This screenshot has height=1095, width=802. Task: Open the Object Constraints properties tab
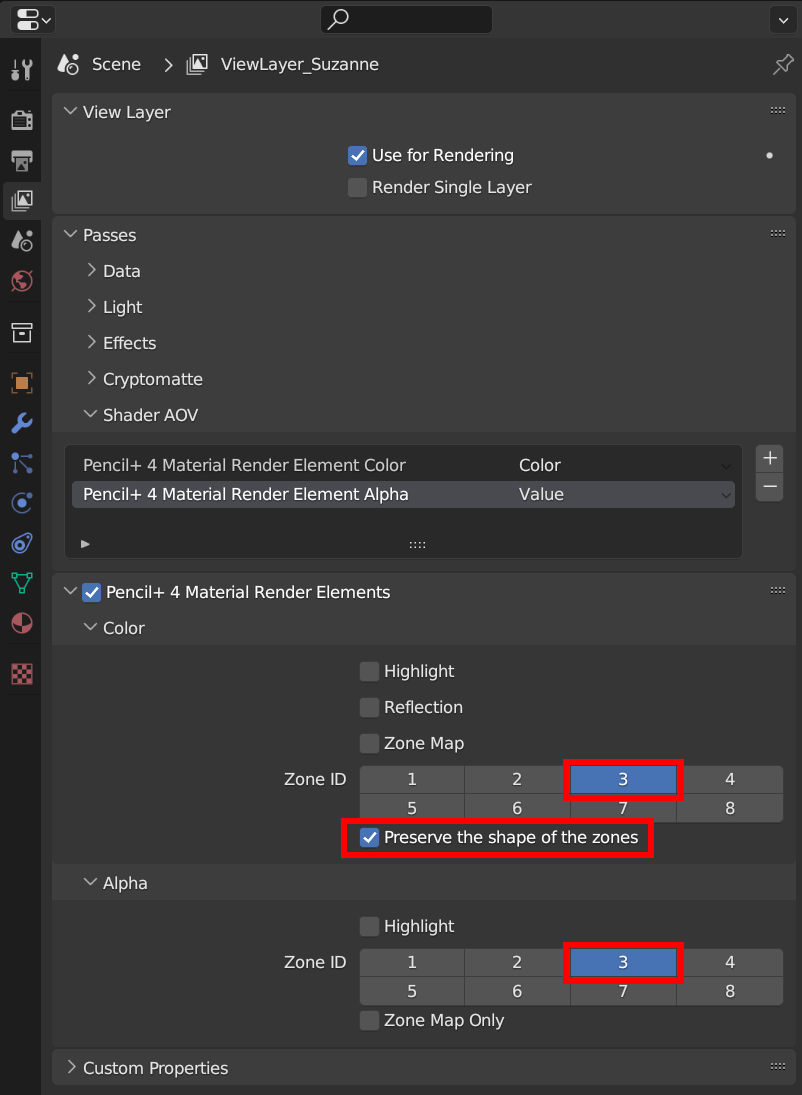pos(22,543)
